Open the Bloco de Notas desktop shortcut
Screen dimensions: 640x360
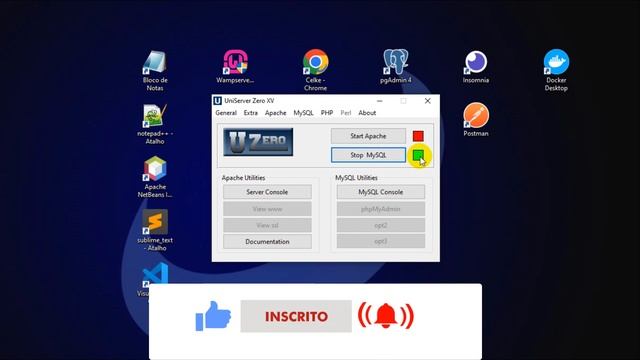coord(155,70)
